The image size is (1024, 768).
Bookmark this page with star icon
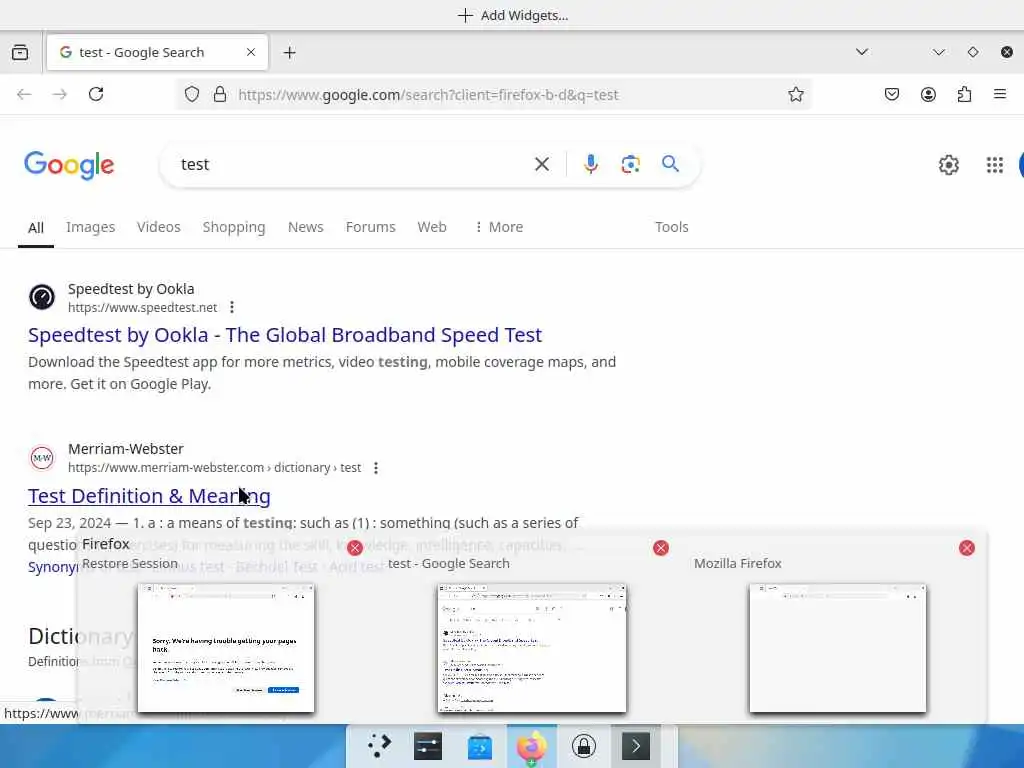[x=795, y=95]
